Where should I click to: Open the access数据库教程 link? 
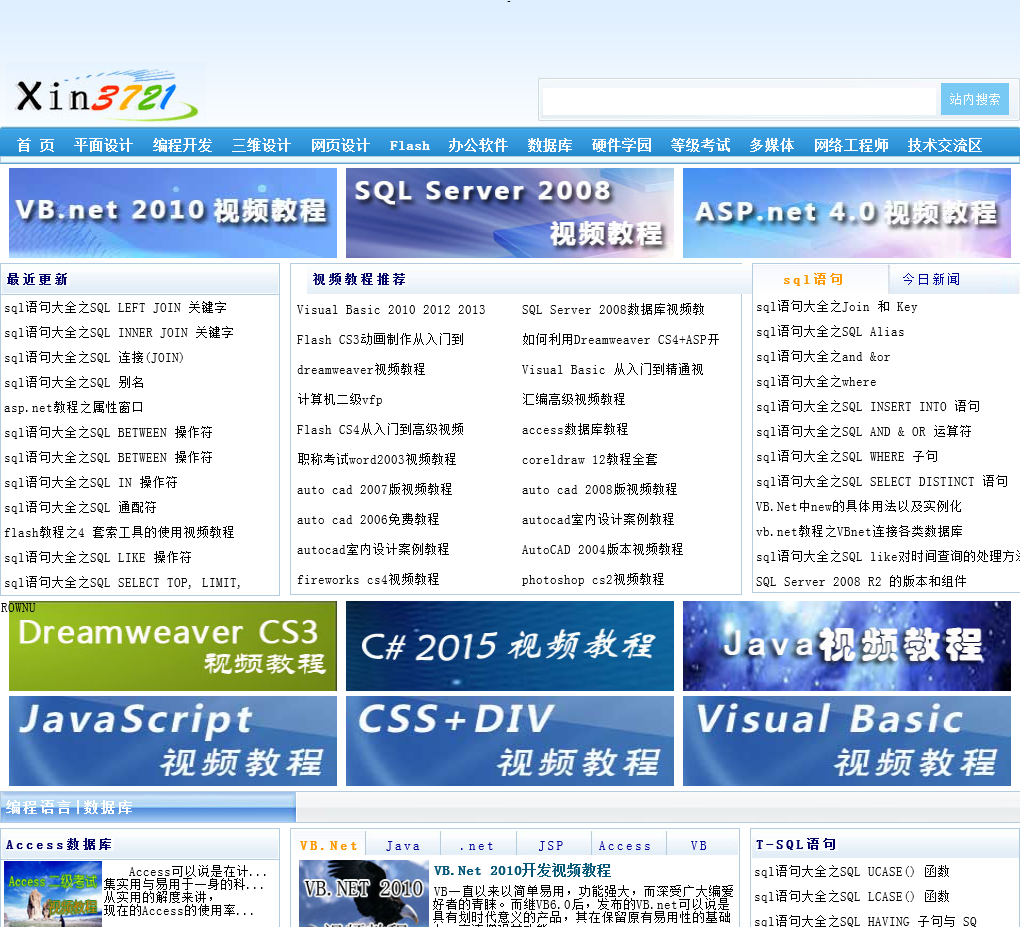(x=575, y=429)
